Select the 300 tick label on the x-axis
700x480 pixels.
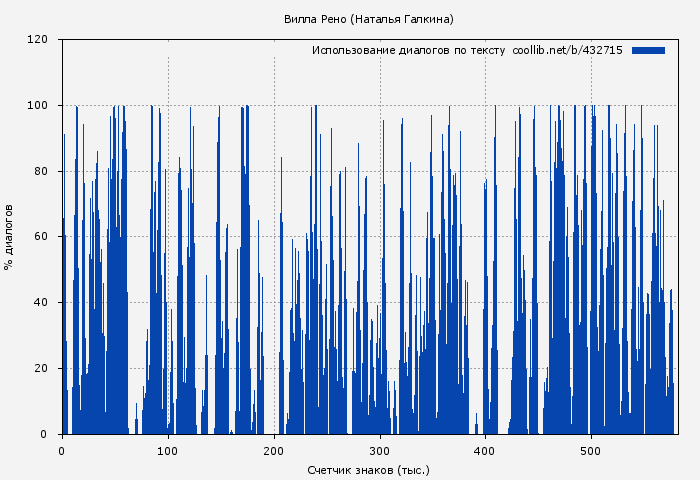tap(380, 450)
